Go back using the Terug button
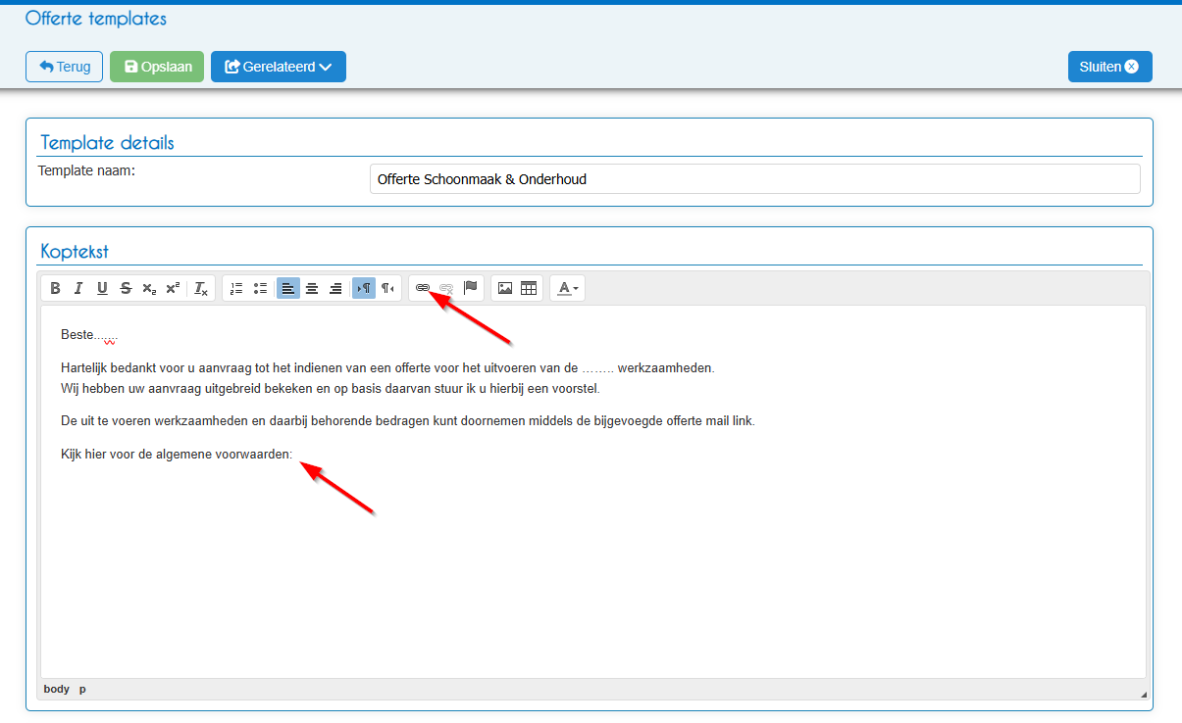This screenshot has height=723, width=1182. pos(64,66)
